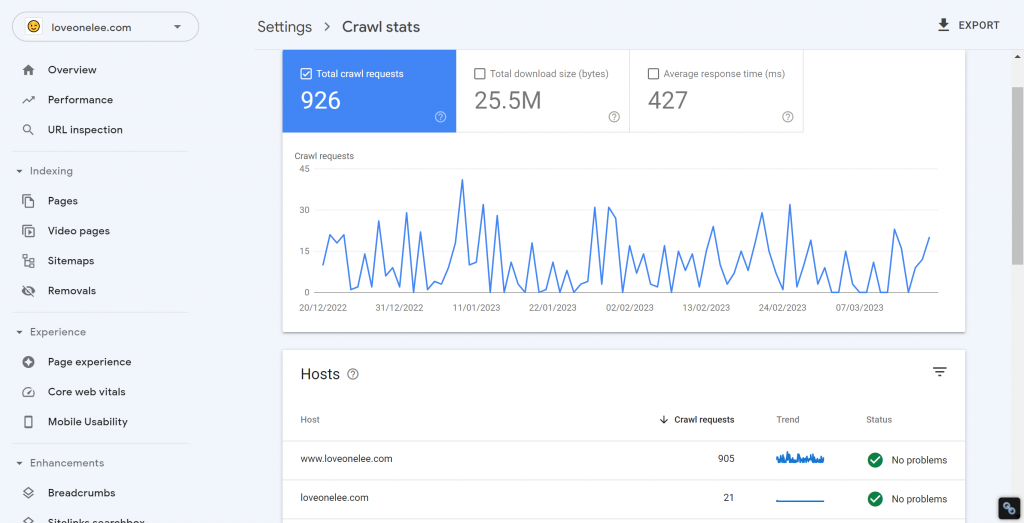Click the Removals crossed-eye icon
Screen dimensions: 1024x523
point(28,291)
